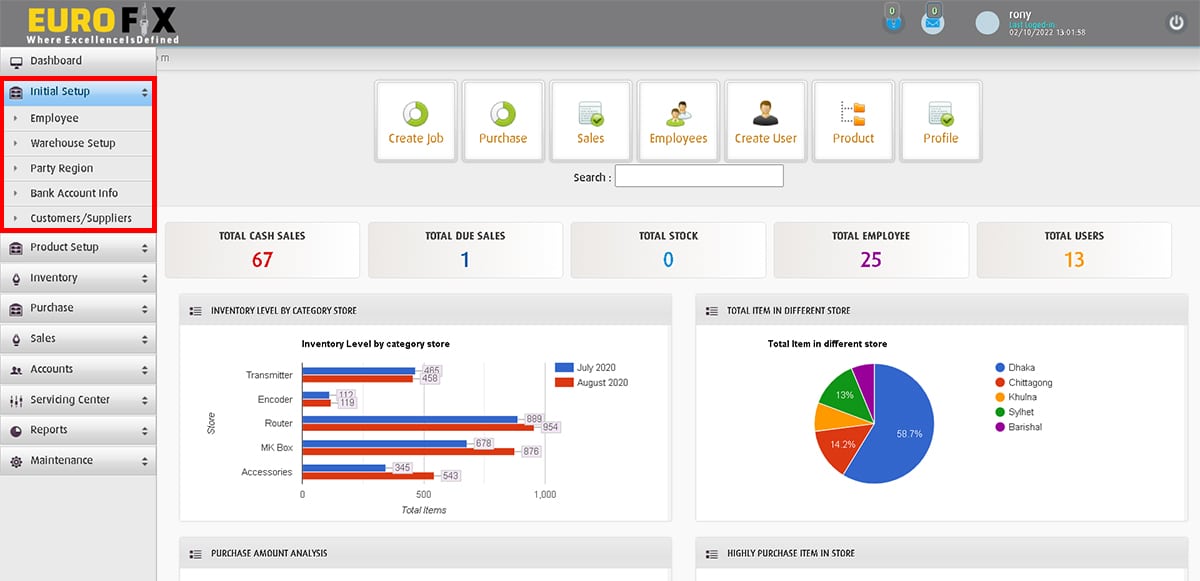Open the Create User shortcut
1200x581 pixels.
point(766,121)
